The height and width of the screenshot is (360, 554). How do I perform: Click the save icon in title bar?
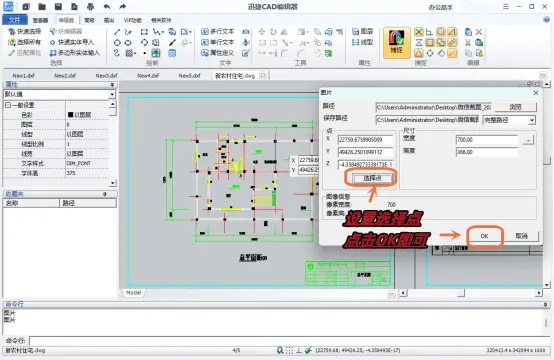[x=58, y=6]
